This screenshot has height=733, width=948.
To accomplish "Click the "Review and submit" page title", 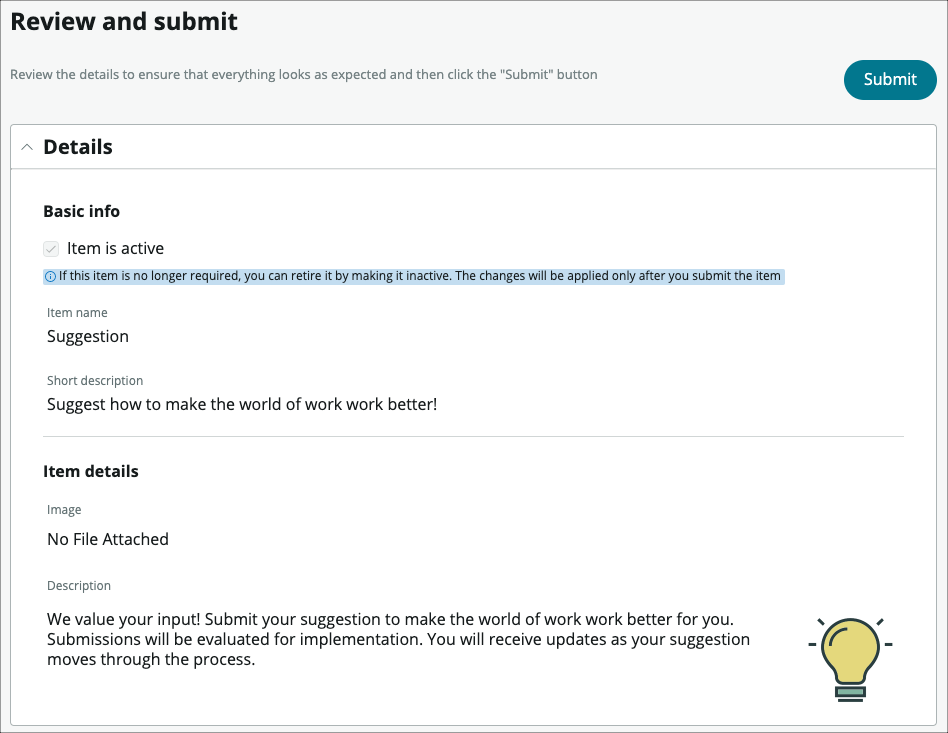I will pos(123,21).
